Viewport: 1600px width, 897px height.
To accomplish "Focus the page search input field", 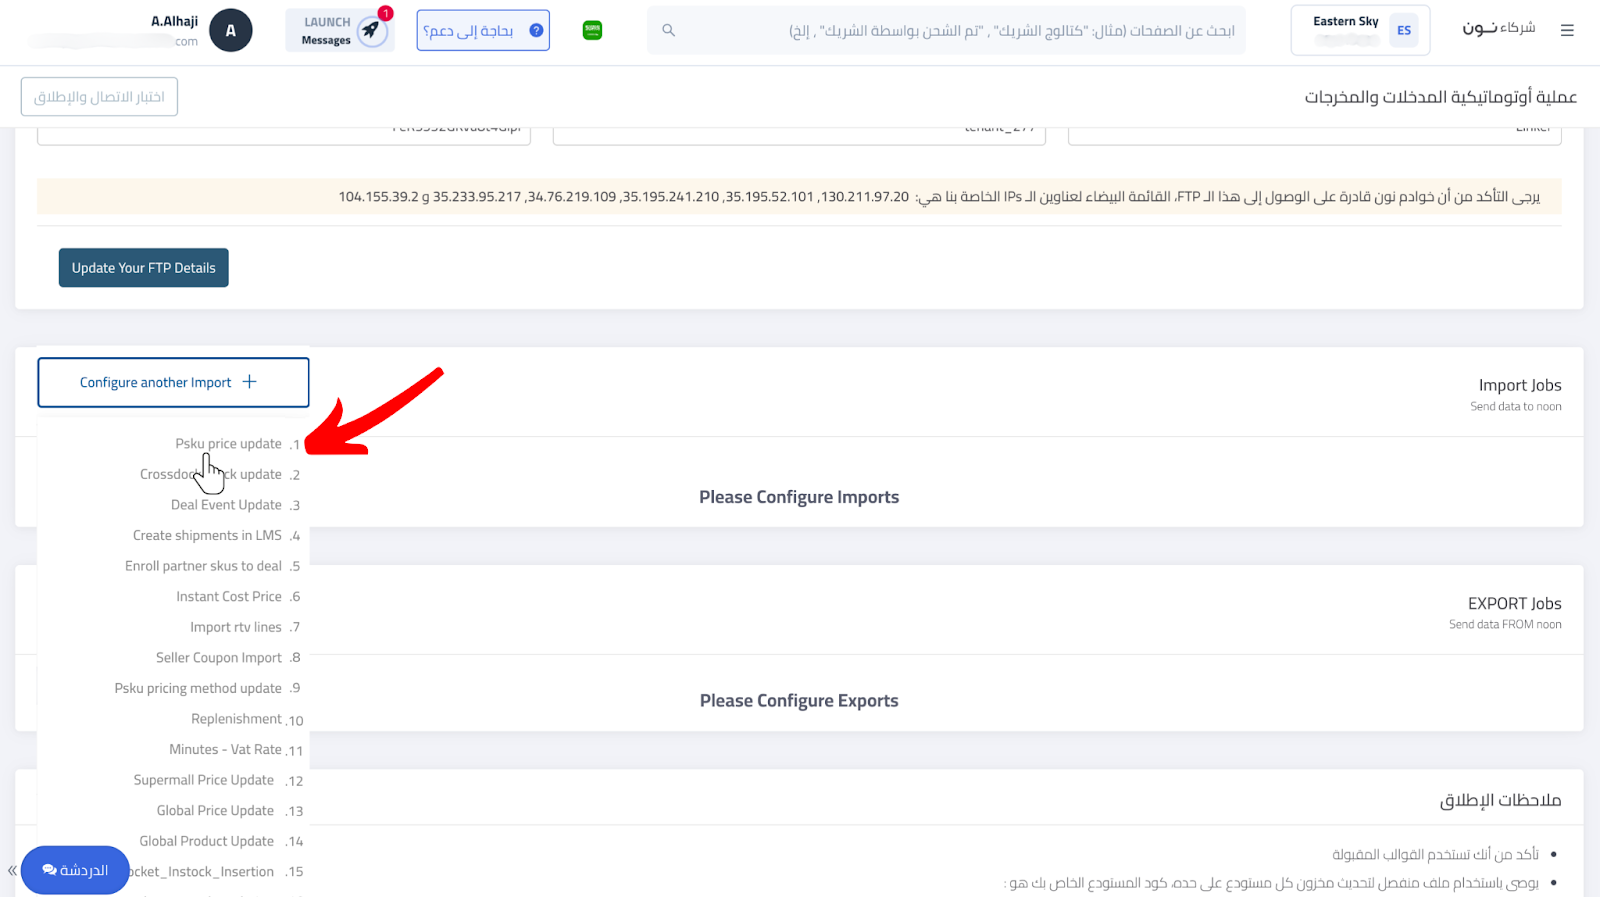I will click(x=946, y=30).
